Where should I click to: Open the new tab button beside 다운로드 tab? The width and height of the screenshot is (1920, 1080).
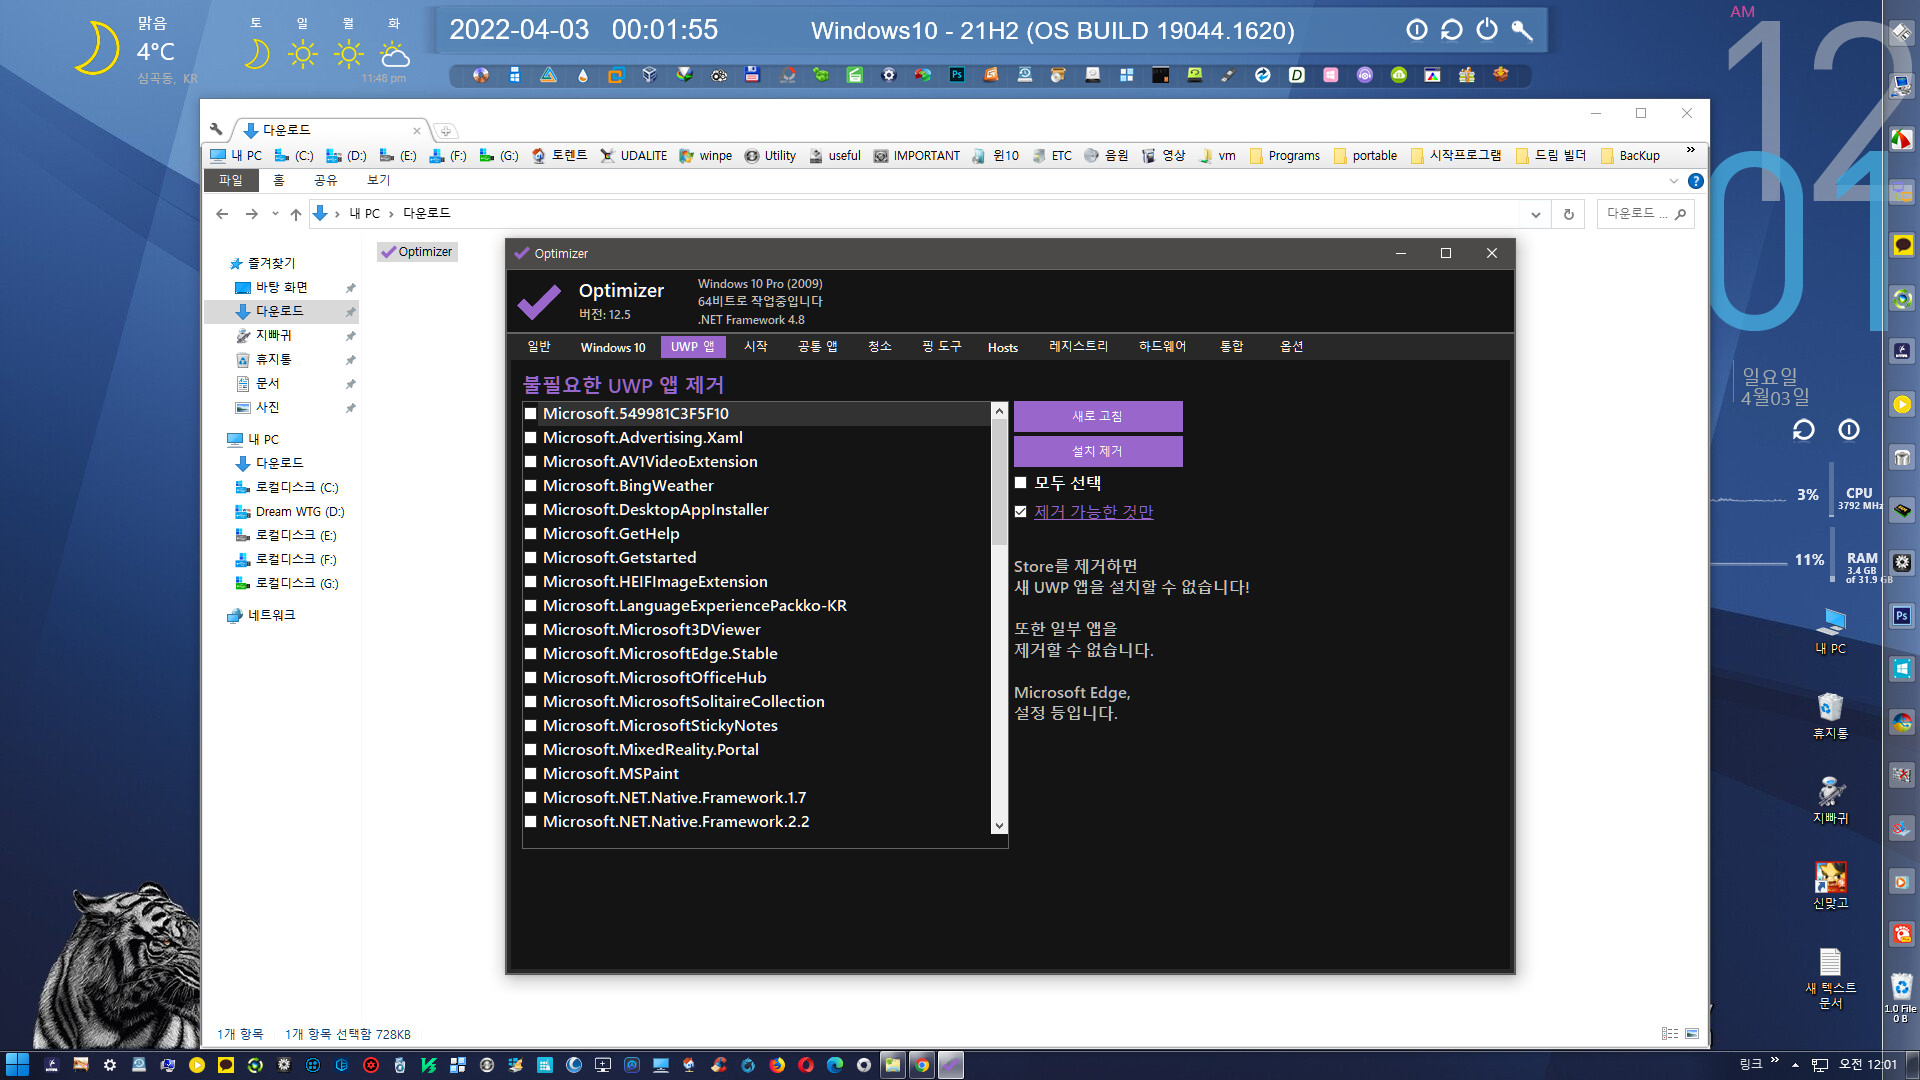coord(446,131)
